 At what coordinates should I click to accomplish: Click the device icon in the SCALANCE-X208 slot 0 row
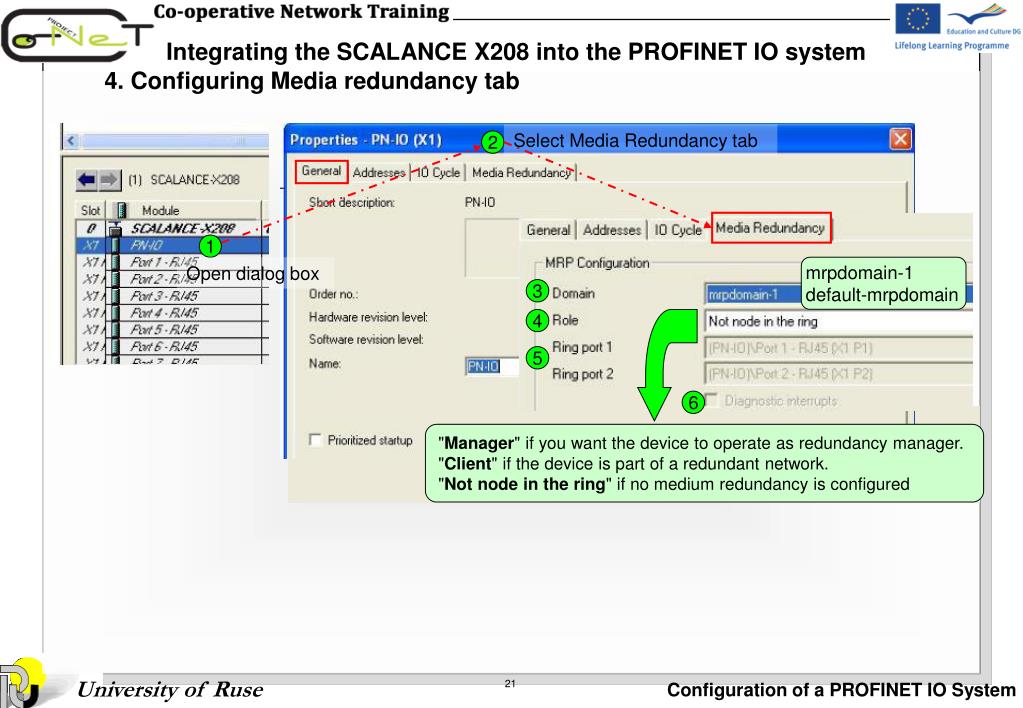click(x=116, y=228)
